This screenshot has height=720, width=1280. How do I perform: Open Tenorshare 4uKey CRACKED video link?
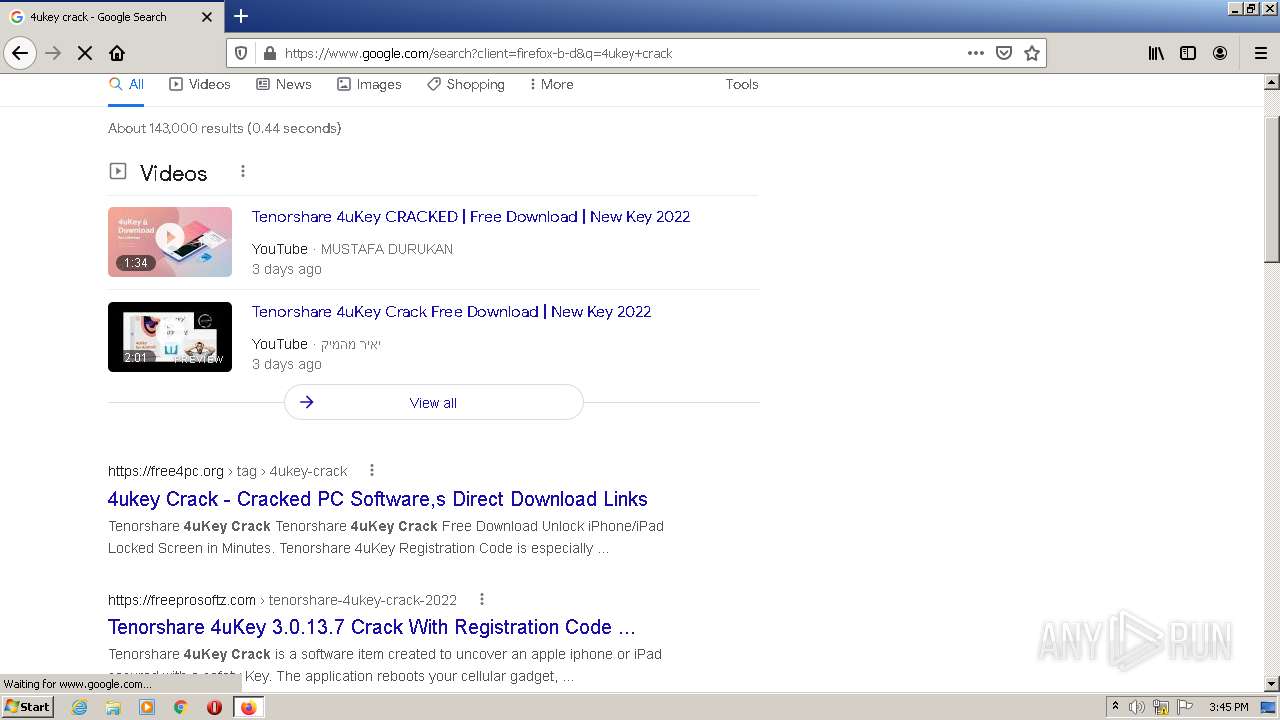click(x=471, y=217)
